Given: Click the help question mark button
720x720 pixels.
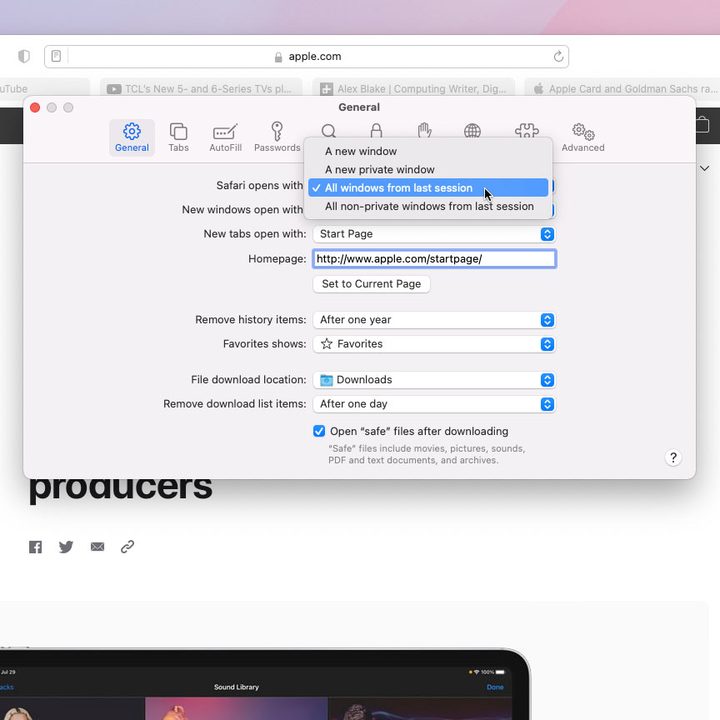Looking at the screenshot, I should tap(673, 457).
